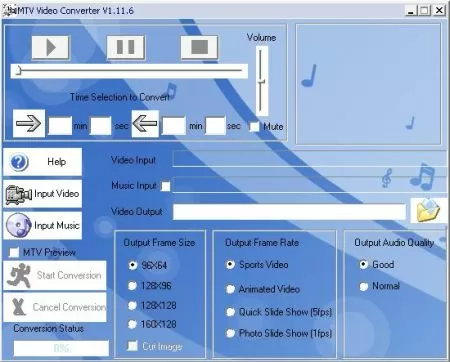Click the start time minutes field
Viewport: 450px width, 362px height.
[x=60, y=126]
